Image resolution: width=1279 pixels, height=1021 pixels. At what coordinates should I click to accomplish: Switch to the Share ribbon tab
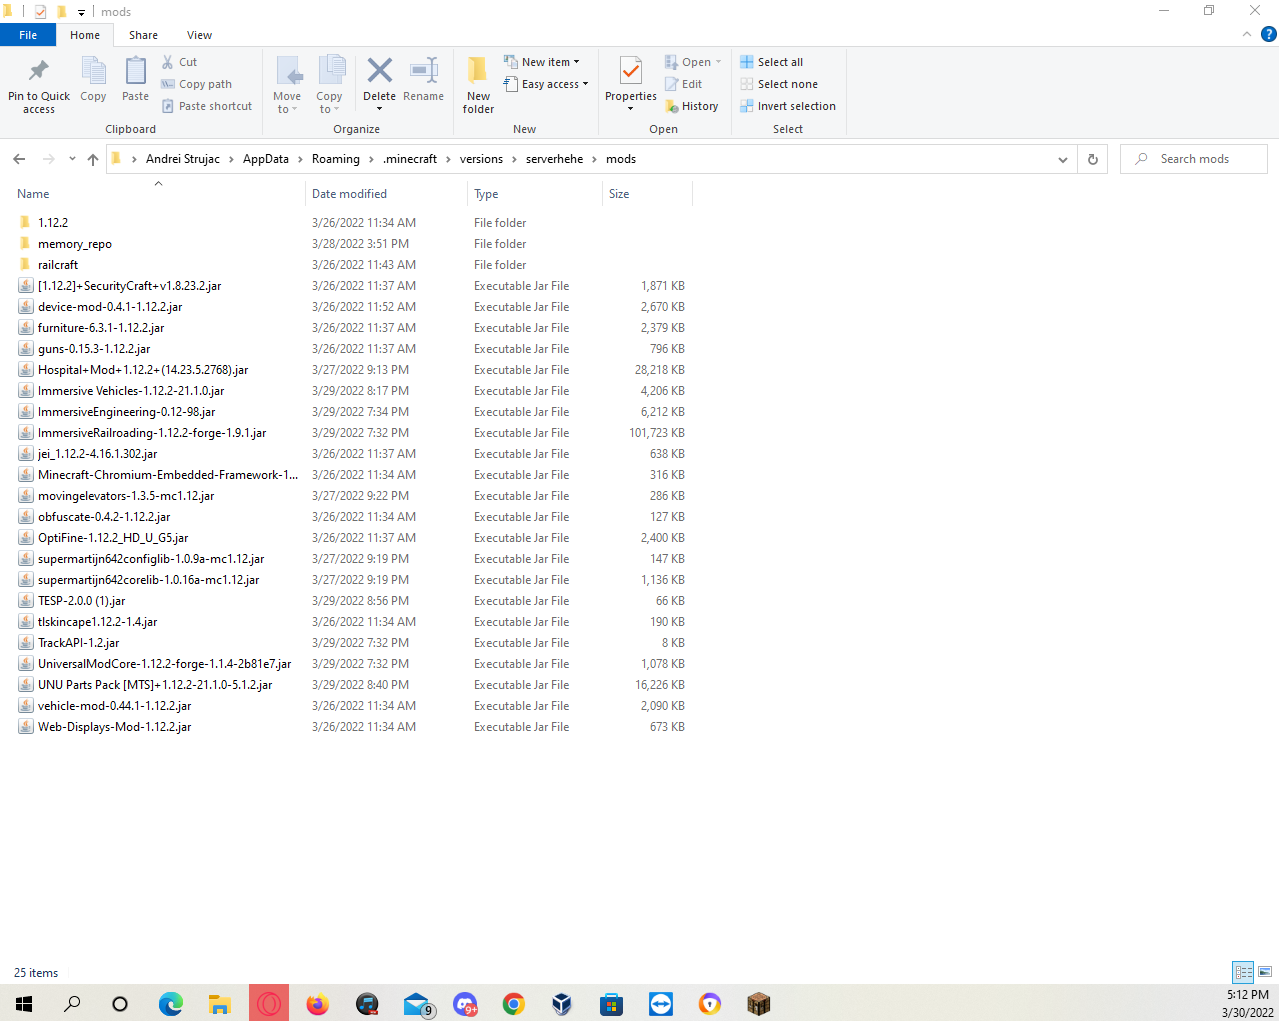click(x=143, y=35)
